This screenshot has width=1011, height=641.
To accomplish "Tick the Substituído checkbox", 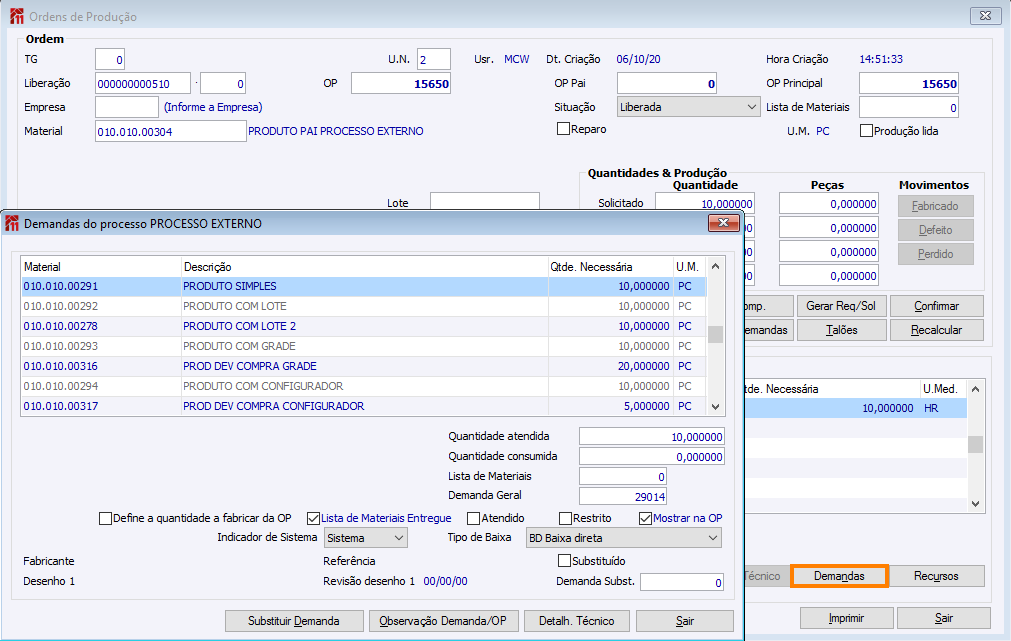I will (564, 561).
